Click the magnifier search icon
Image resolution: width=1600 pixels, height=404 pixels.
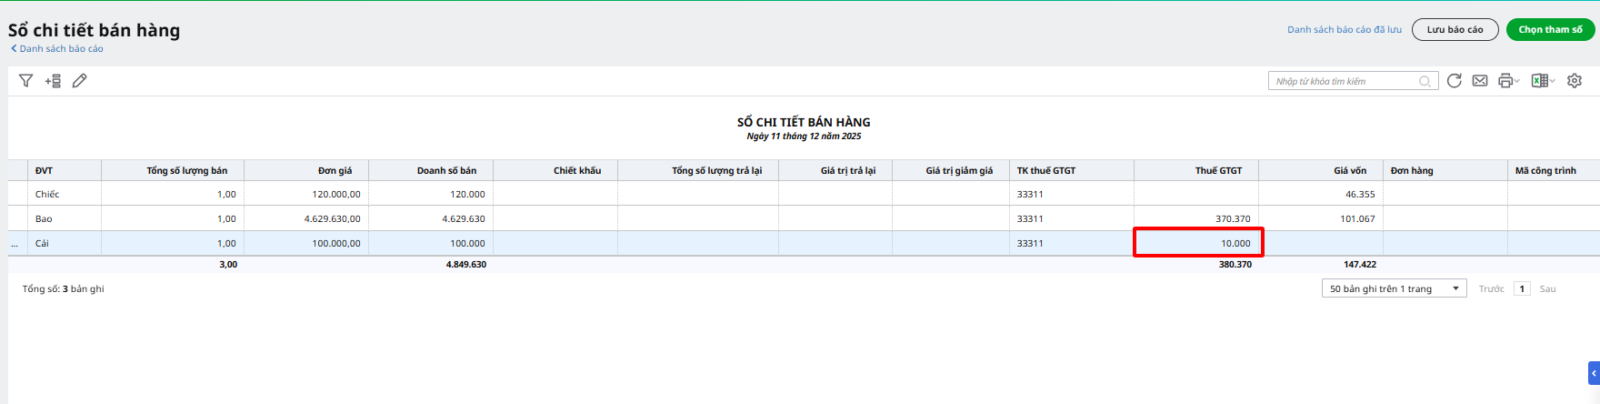tap(1425, 82)
